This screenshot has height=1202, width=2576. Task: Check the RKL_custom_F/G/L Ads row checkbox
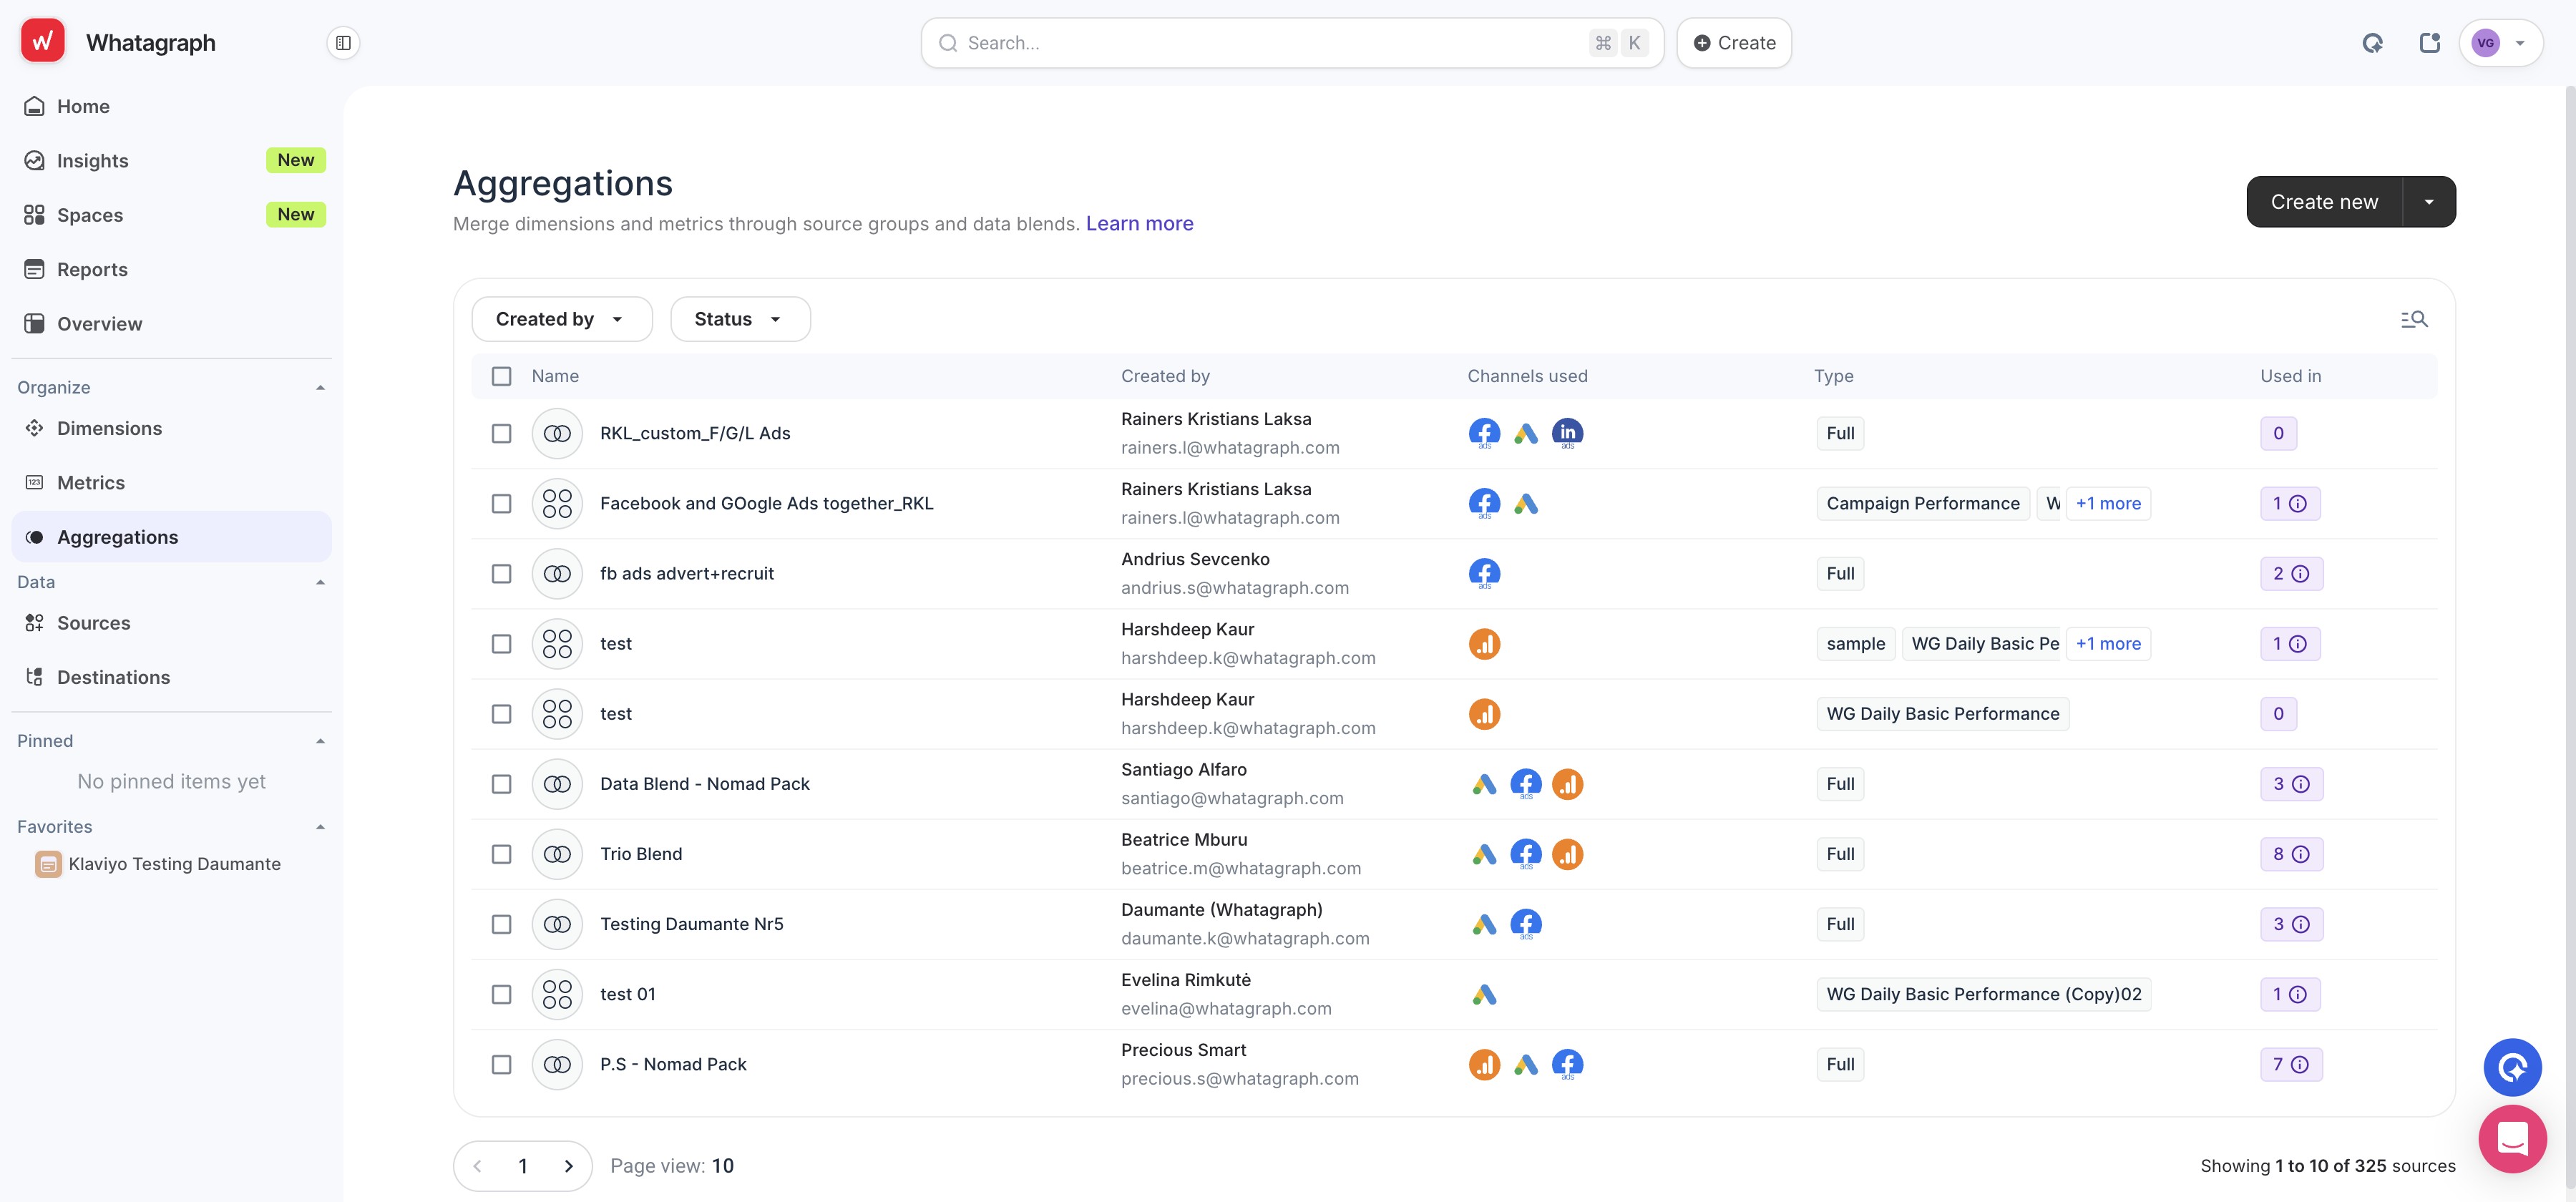[x=501, y=433]
